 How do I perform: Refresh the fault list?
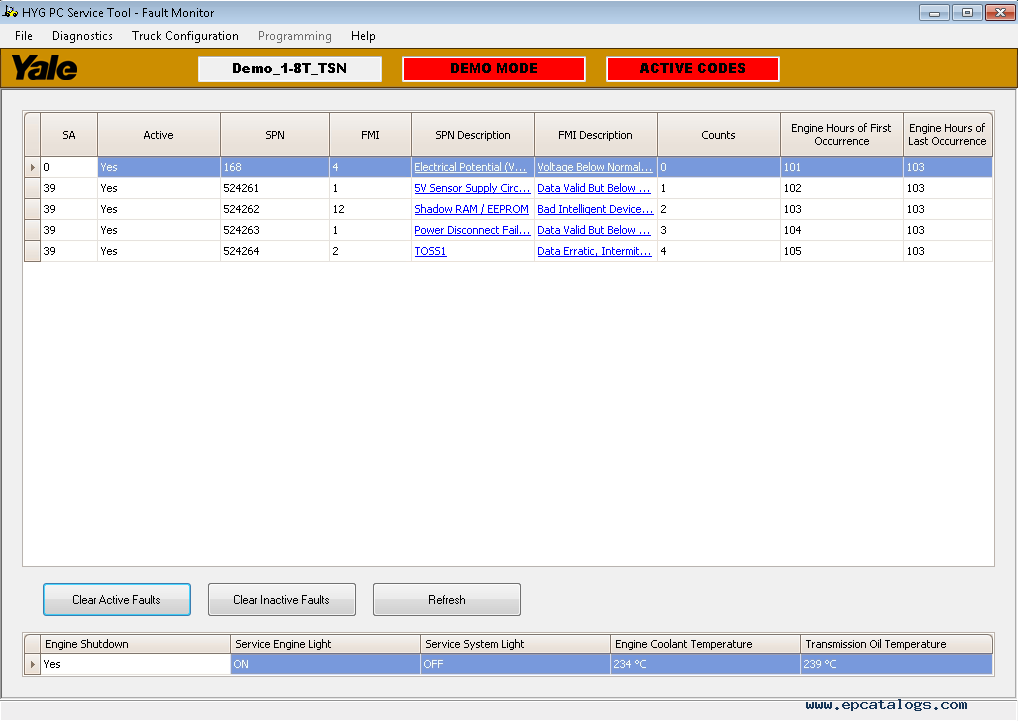446,600
